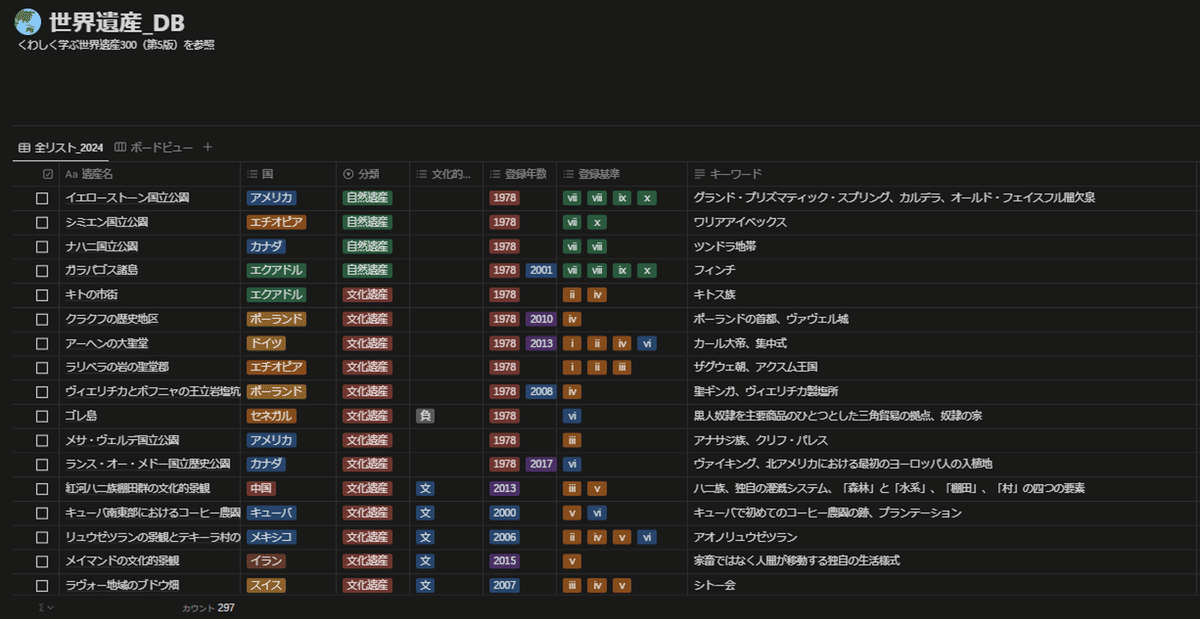Screen dimensions: 1200x619
Task: Open the 分類 column header menu
Action: pos(372,174)
